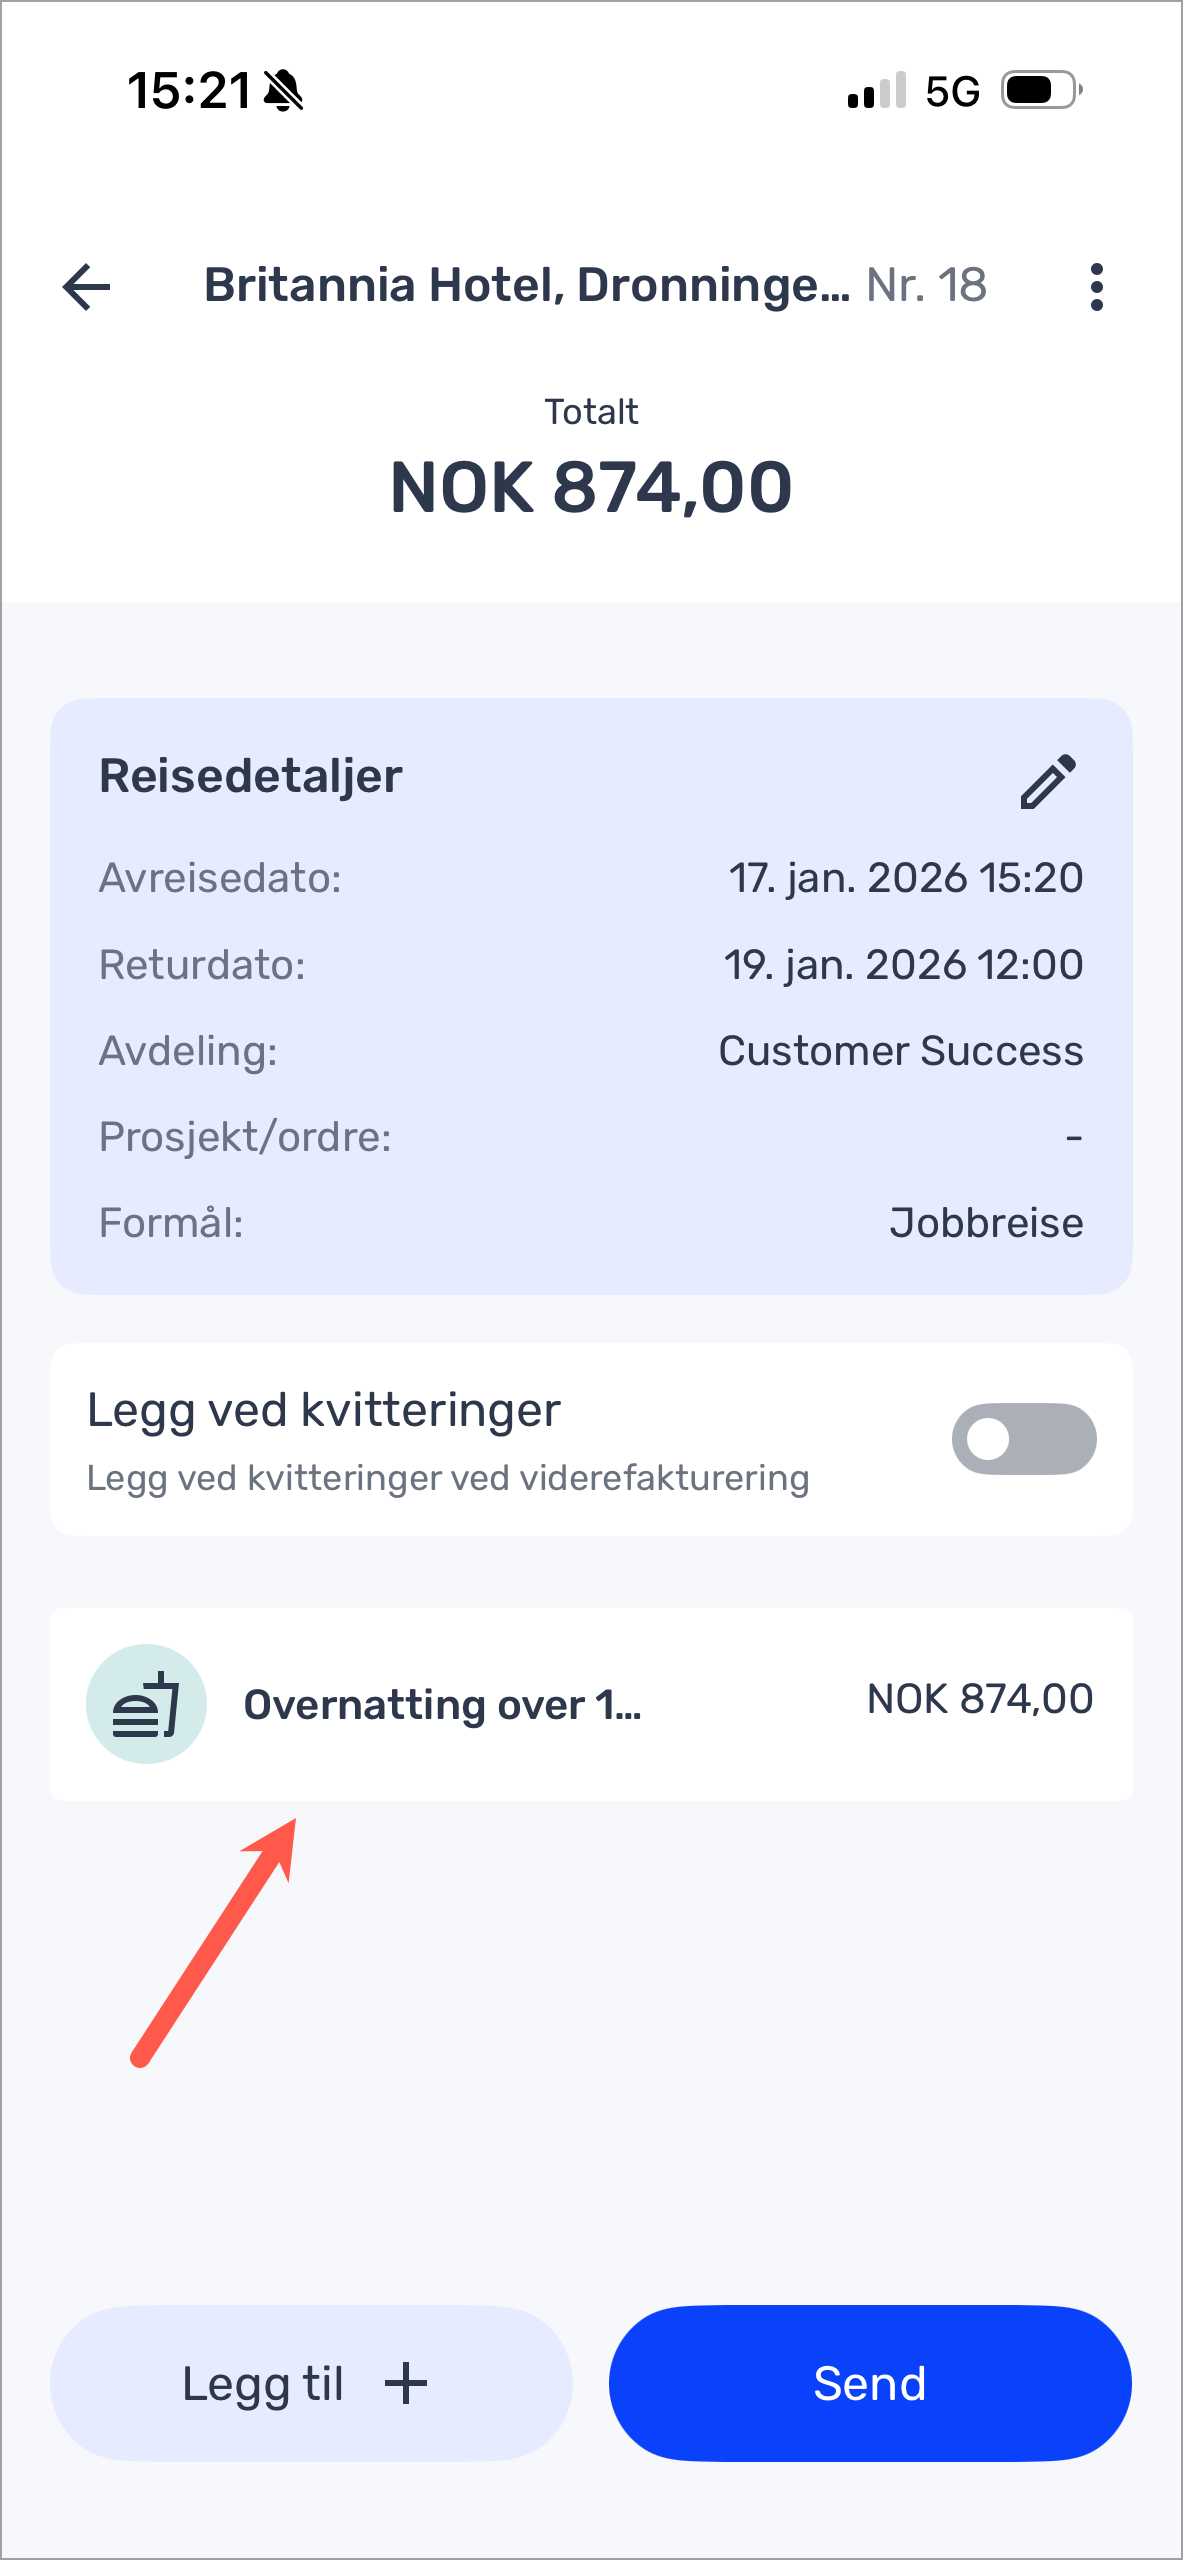The width and height of the screenshot is (1184, 2560).
Task: Open the Overnatting over 1... expense entry
Action: (x=443, y=1704)
